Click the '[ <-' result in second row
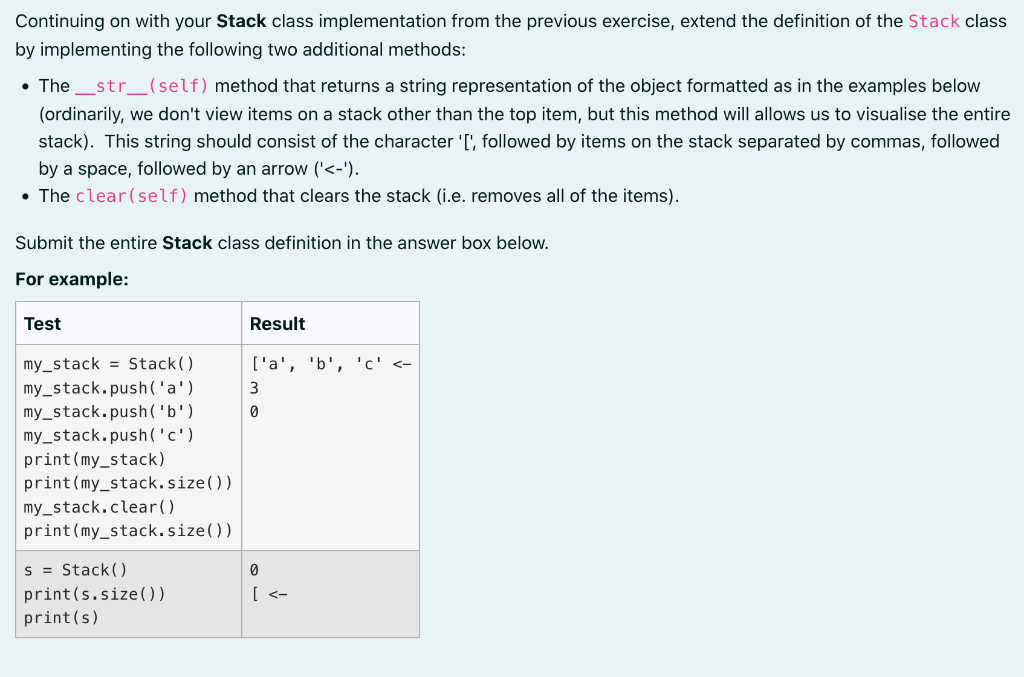 pos(269,594)
